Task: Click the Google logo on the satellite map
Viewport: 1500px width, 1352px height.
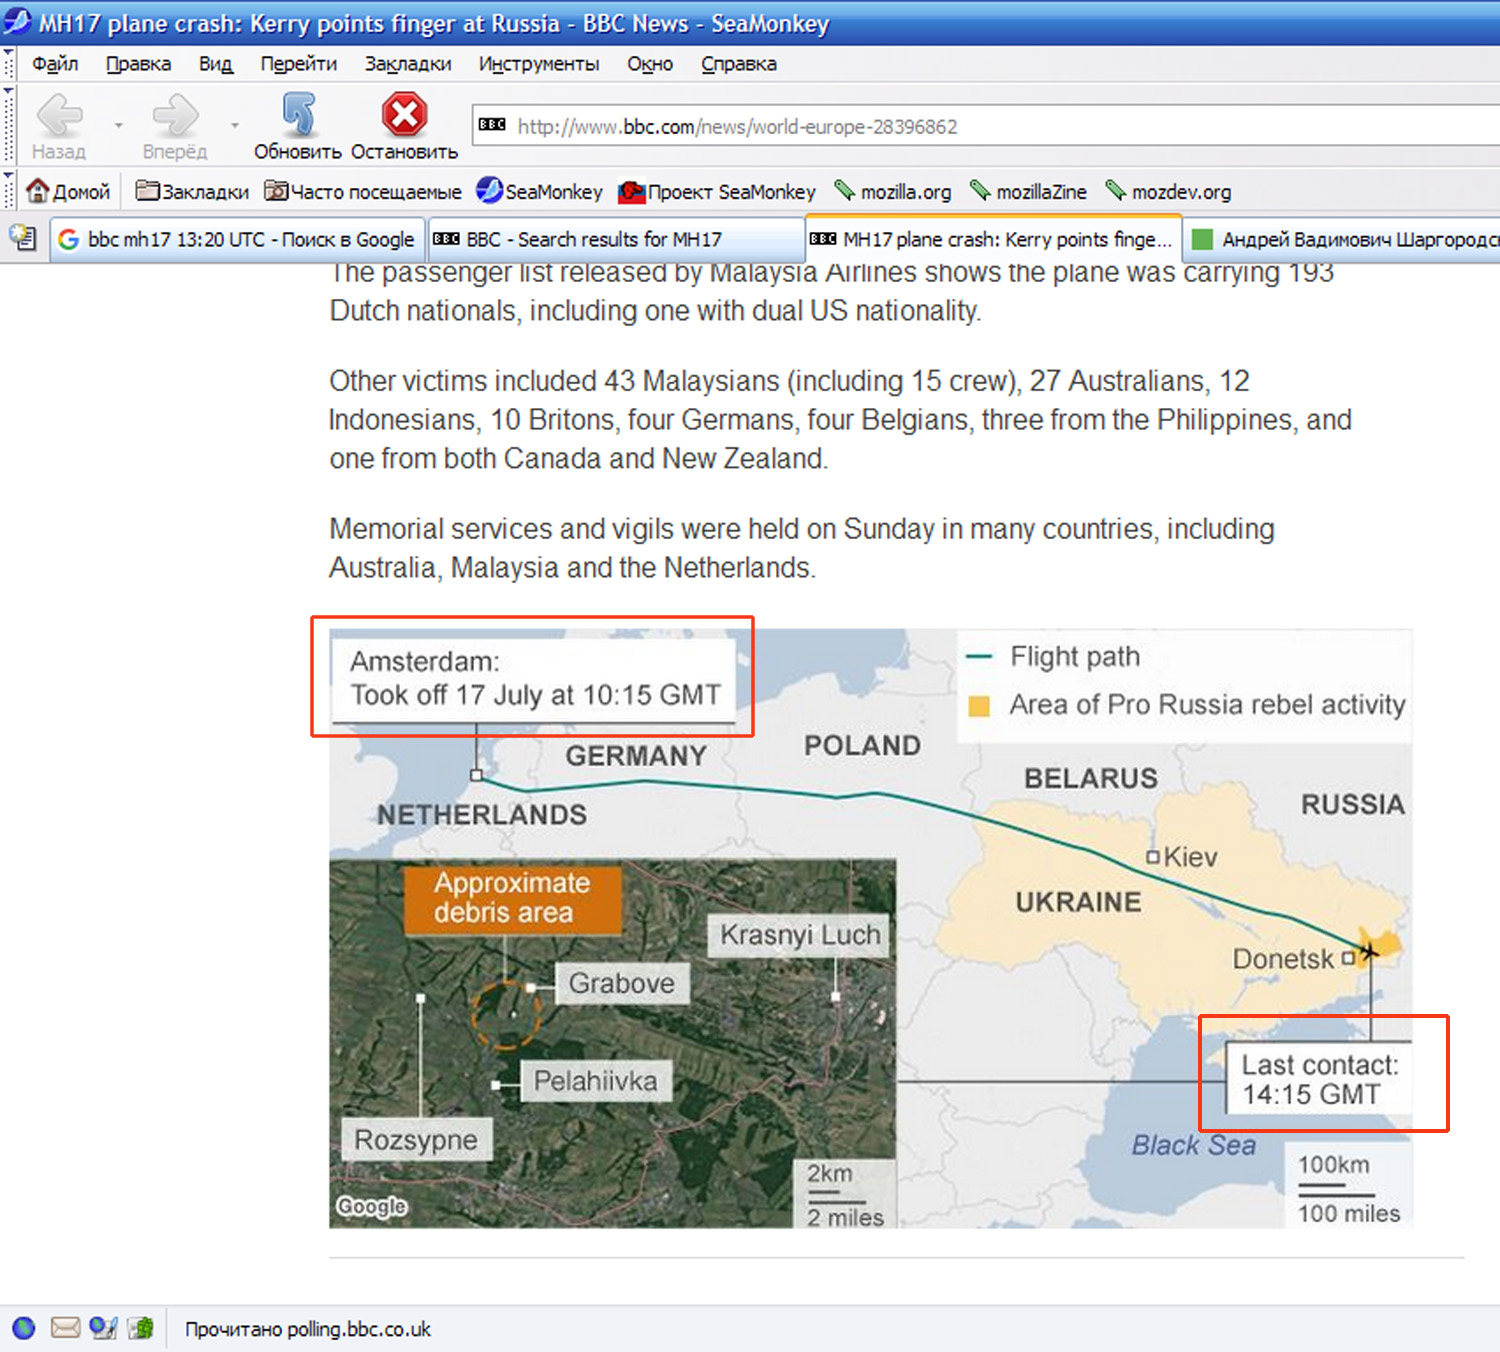Action: [x=372, y=1206]
